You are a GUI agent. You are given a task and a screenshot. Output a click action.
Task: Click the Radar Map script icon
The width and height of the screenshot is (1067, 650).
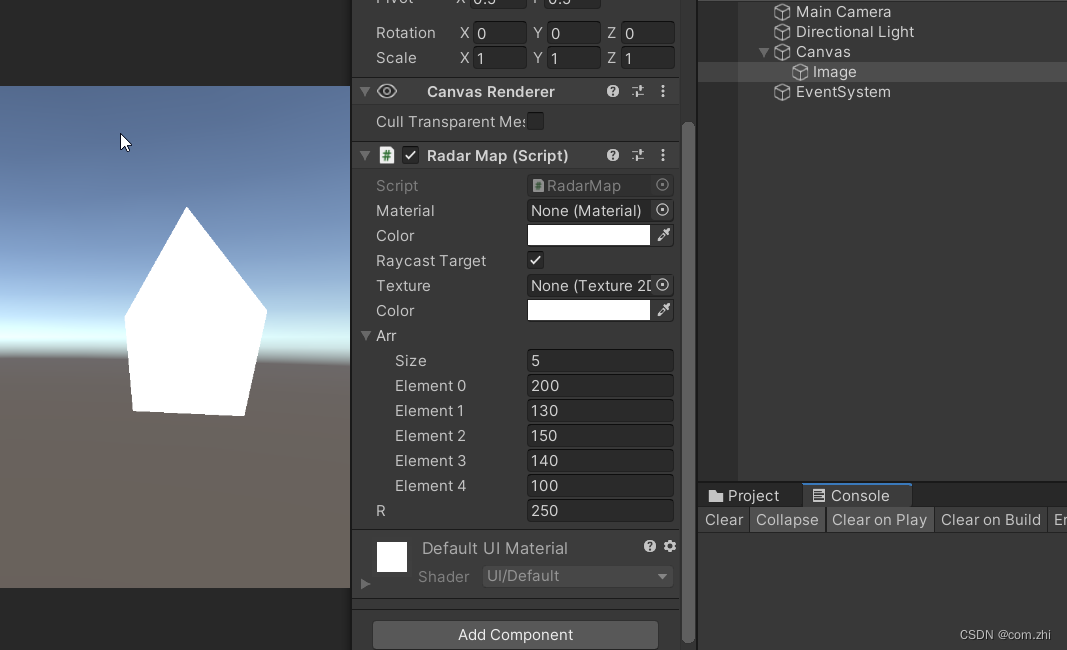click(387, 155)
